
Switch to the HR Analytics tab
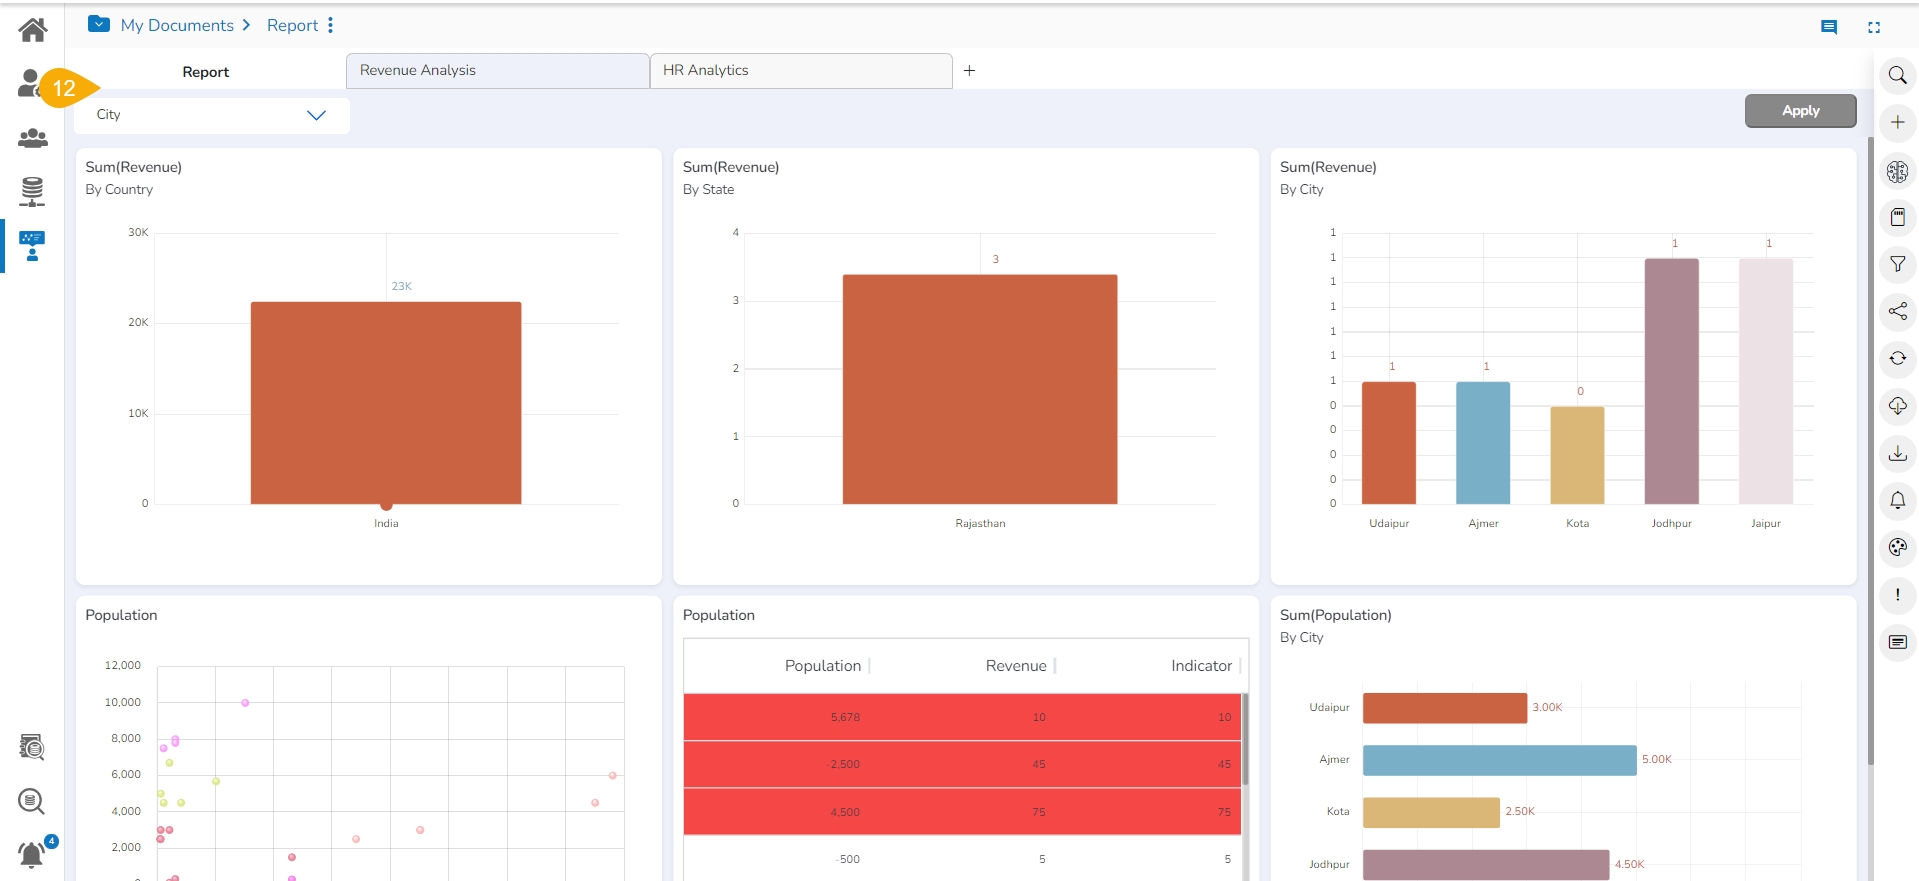coord(800,71)
